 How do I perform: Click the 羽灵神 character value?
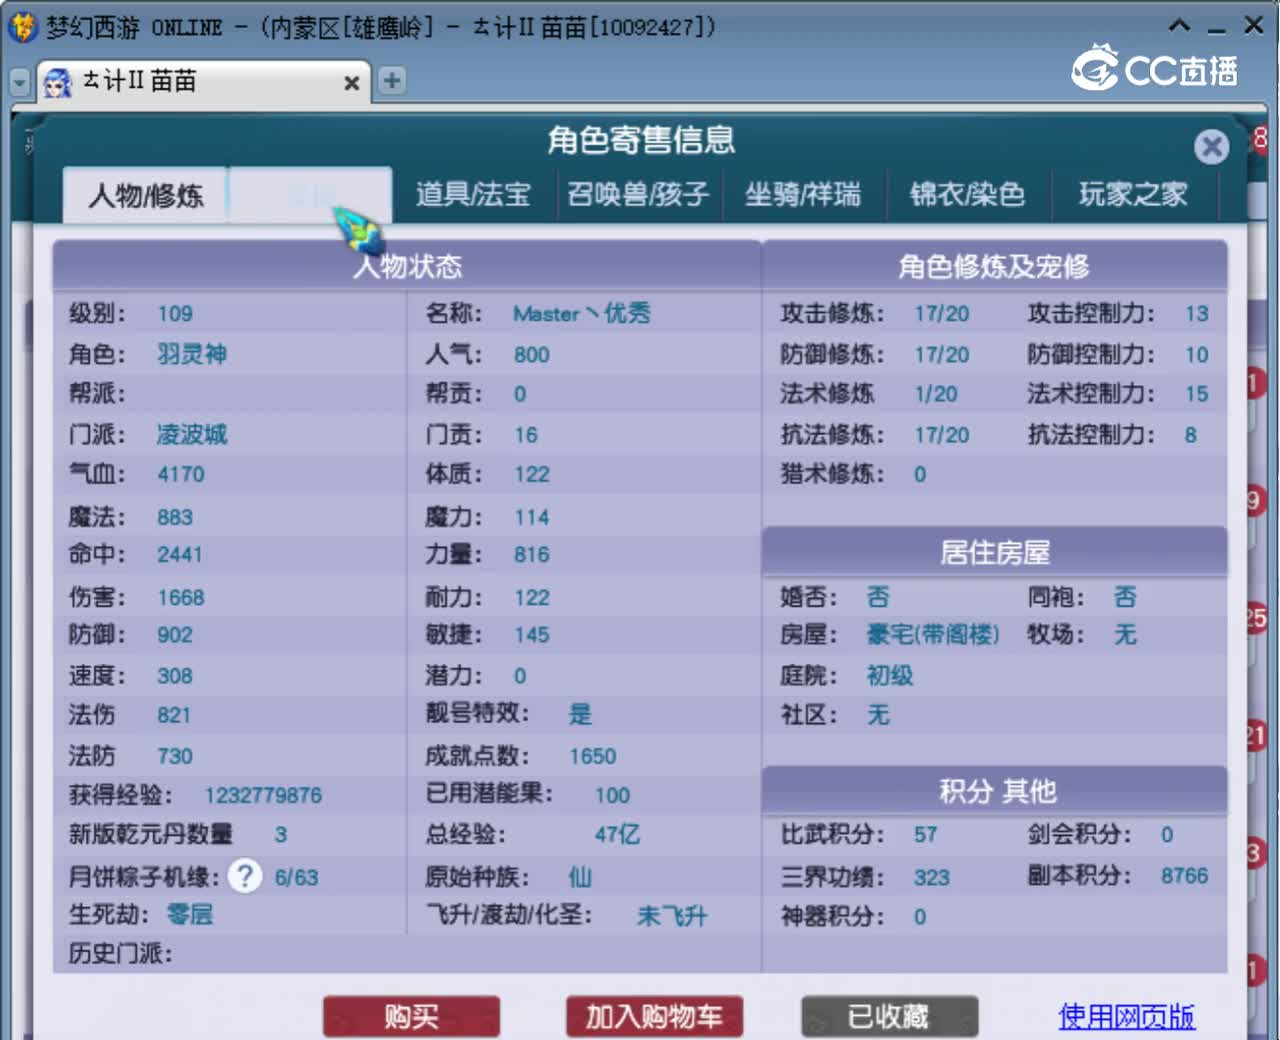point(192,354)
